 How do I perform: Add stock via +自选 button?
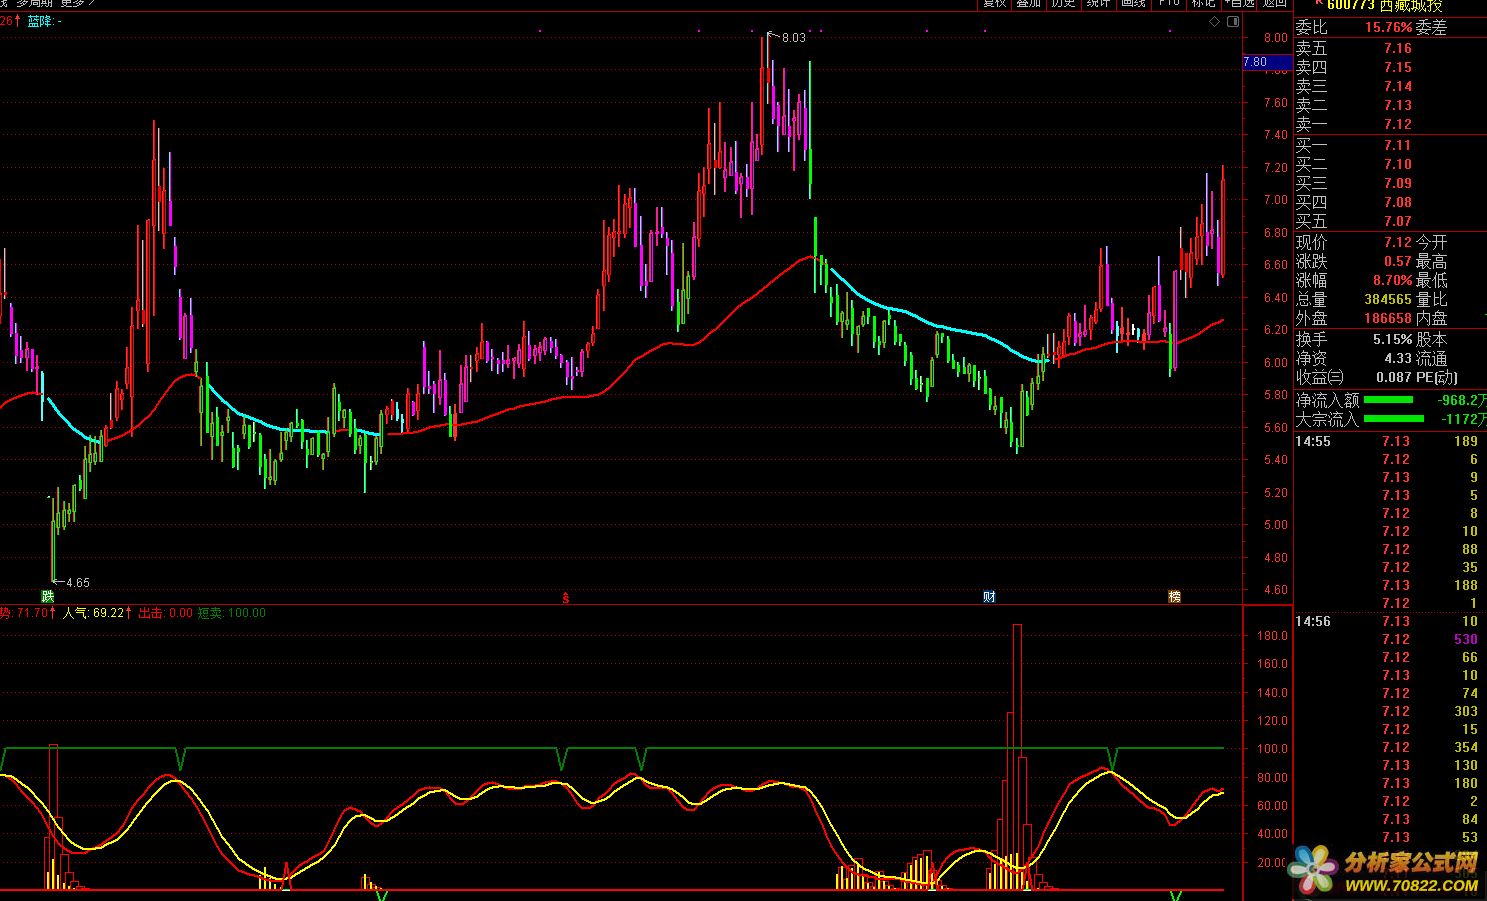(1238, 4)
